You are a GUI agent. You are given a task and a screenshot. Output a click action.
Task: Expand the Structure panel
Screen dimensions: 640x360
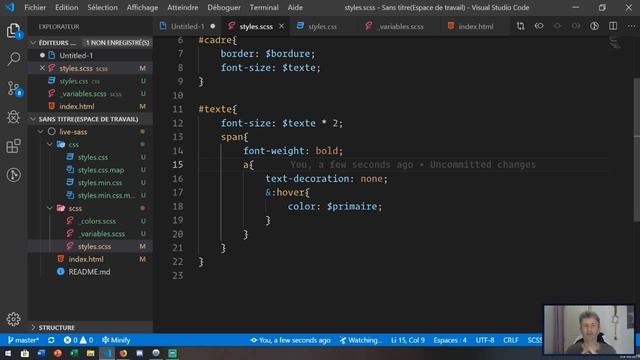(x=56, y=327)
